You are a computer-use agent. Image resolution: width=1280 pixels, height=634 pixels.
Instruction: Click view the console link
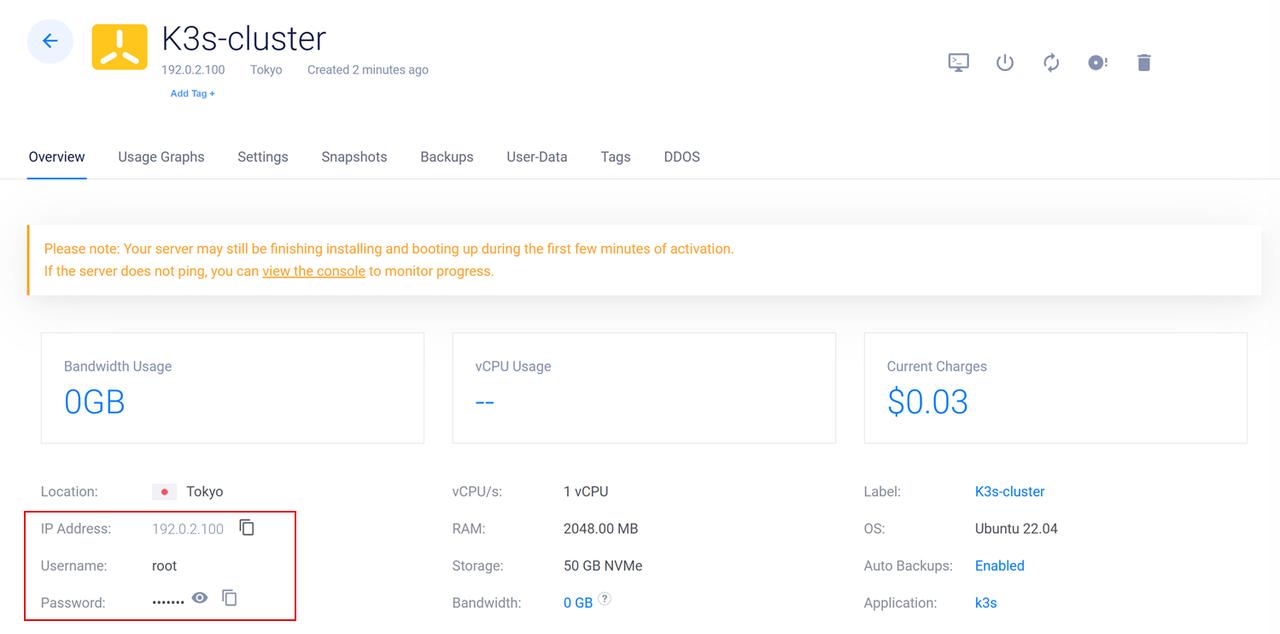tap(313, 270)
